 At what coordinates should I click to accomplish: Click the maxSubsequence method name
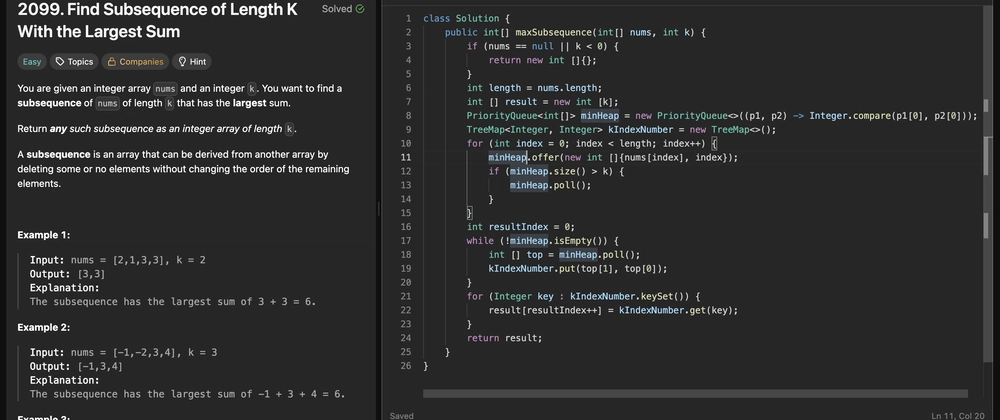point(554,33)
